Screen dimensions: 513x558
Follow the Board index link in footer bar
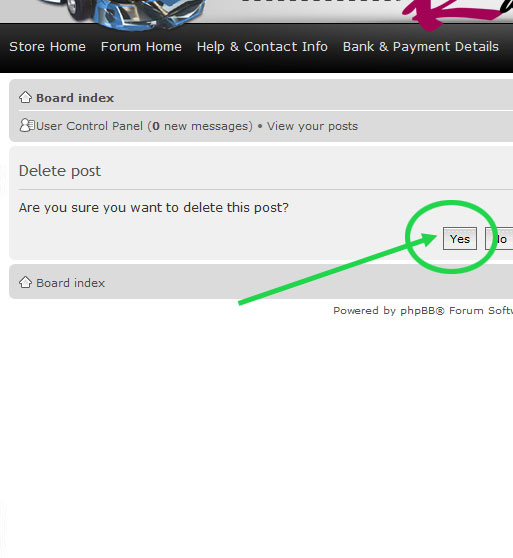pos(70,283)
